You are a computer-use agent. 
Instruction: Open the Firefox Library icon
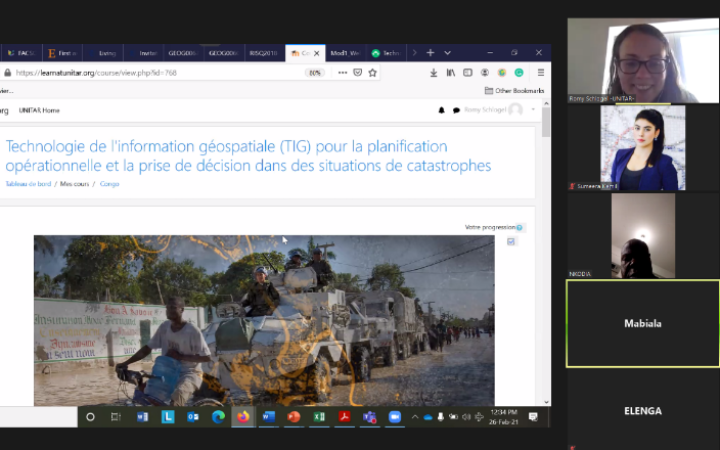point(451,73)
